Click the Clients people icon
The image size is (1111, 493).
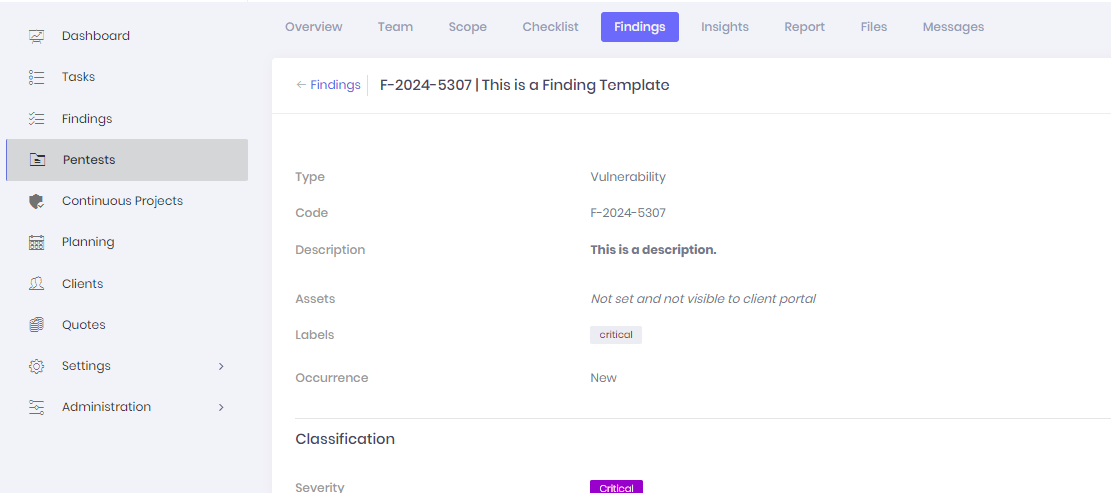[x=37, y=283]
